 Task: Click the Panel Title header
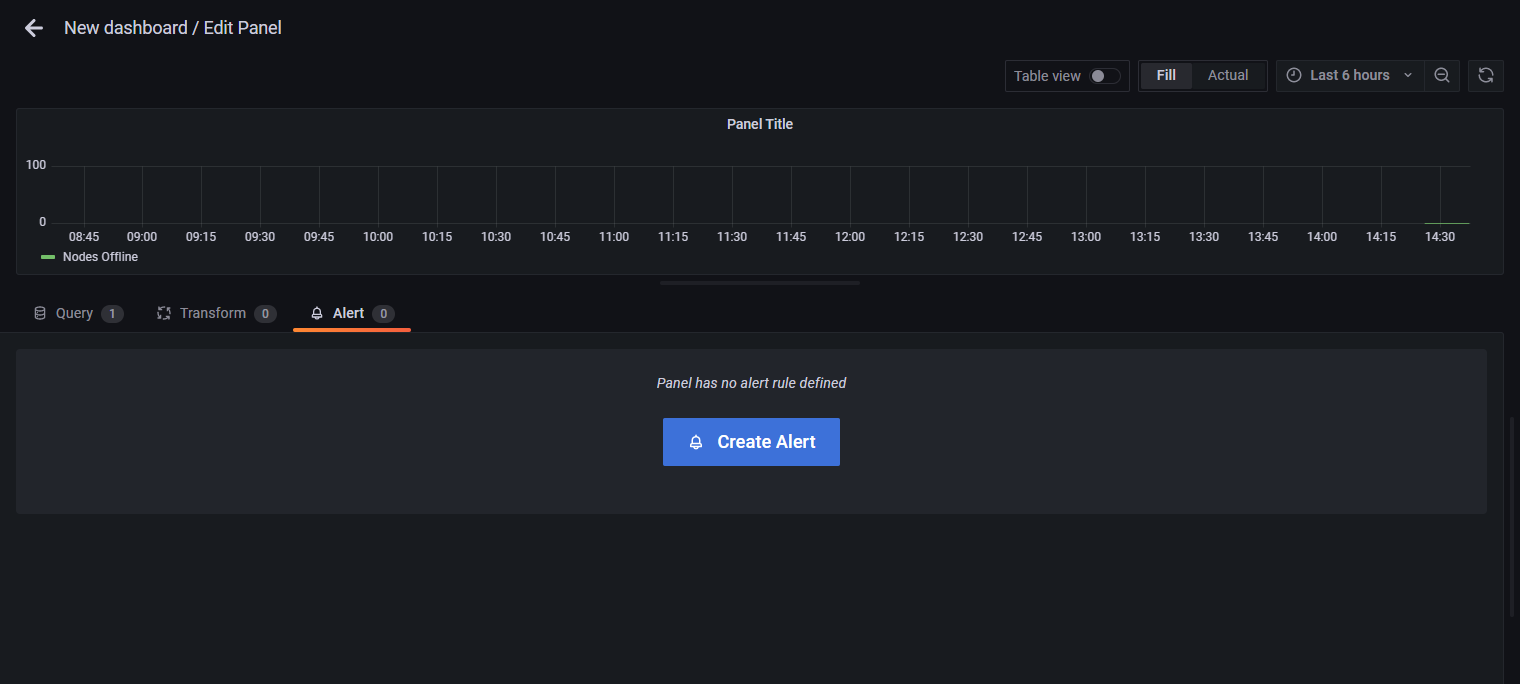coord(760,124)
